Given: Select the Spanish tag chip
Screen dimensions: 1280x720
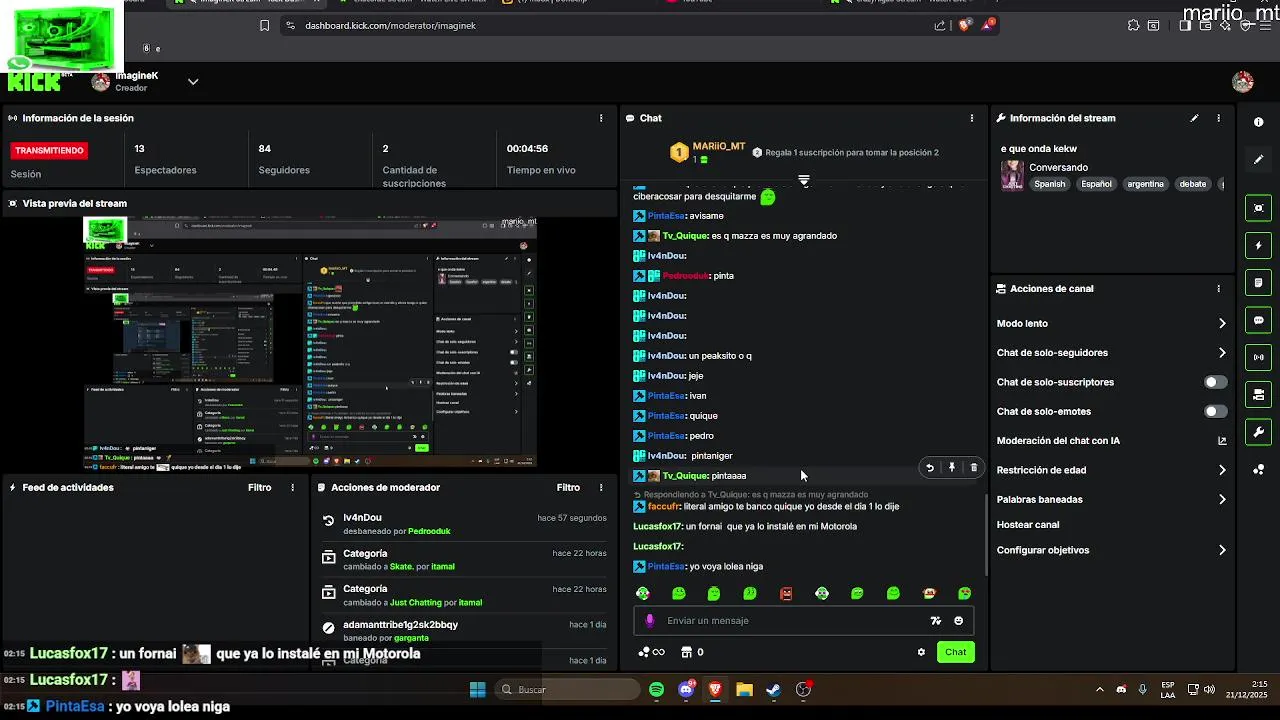Looking at the screenshot, I should click(1050, 184).
